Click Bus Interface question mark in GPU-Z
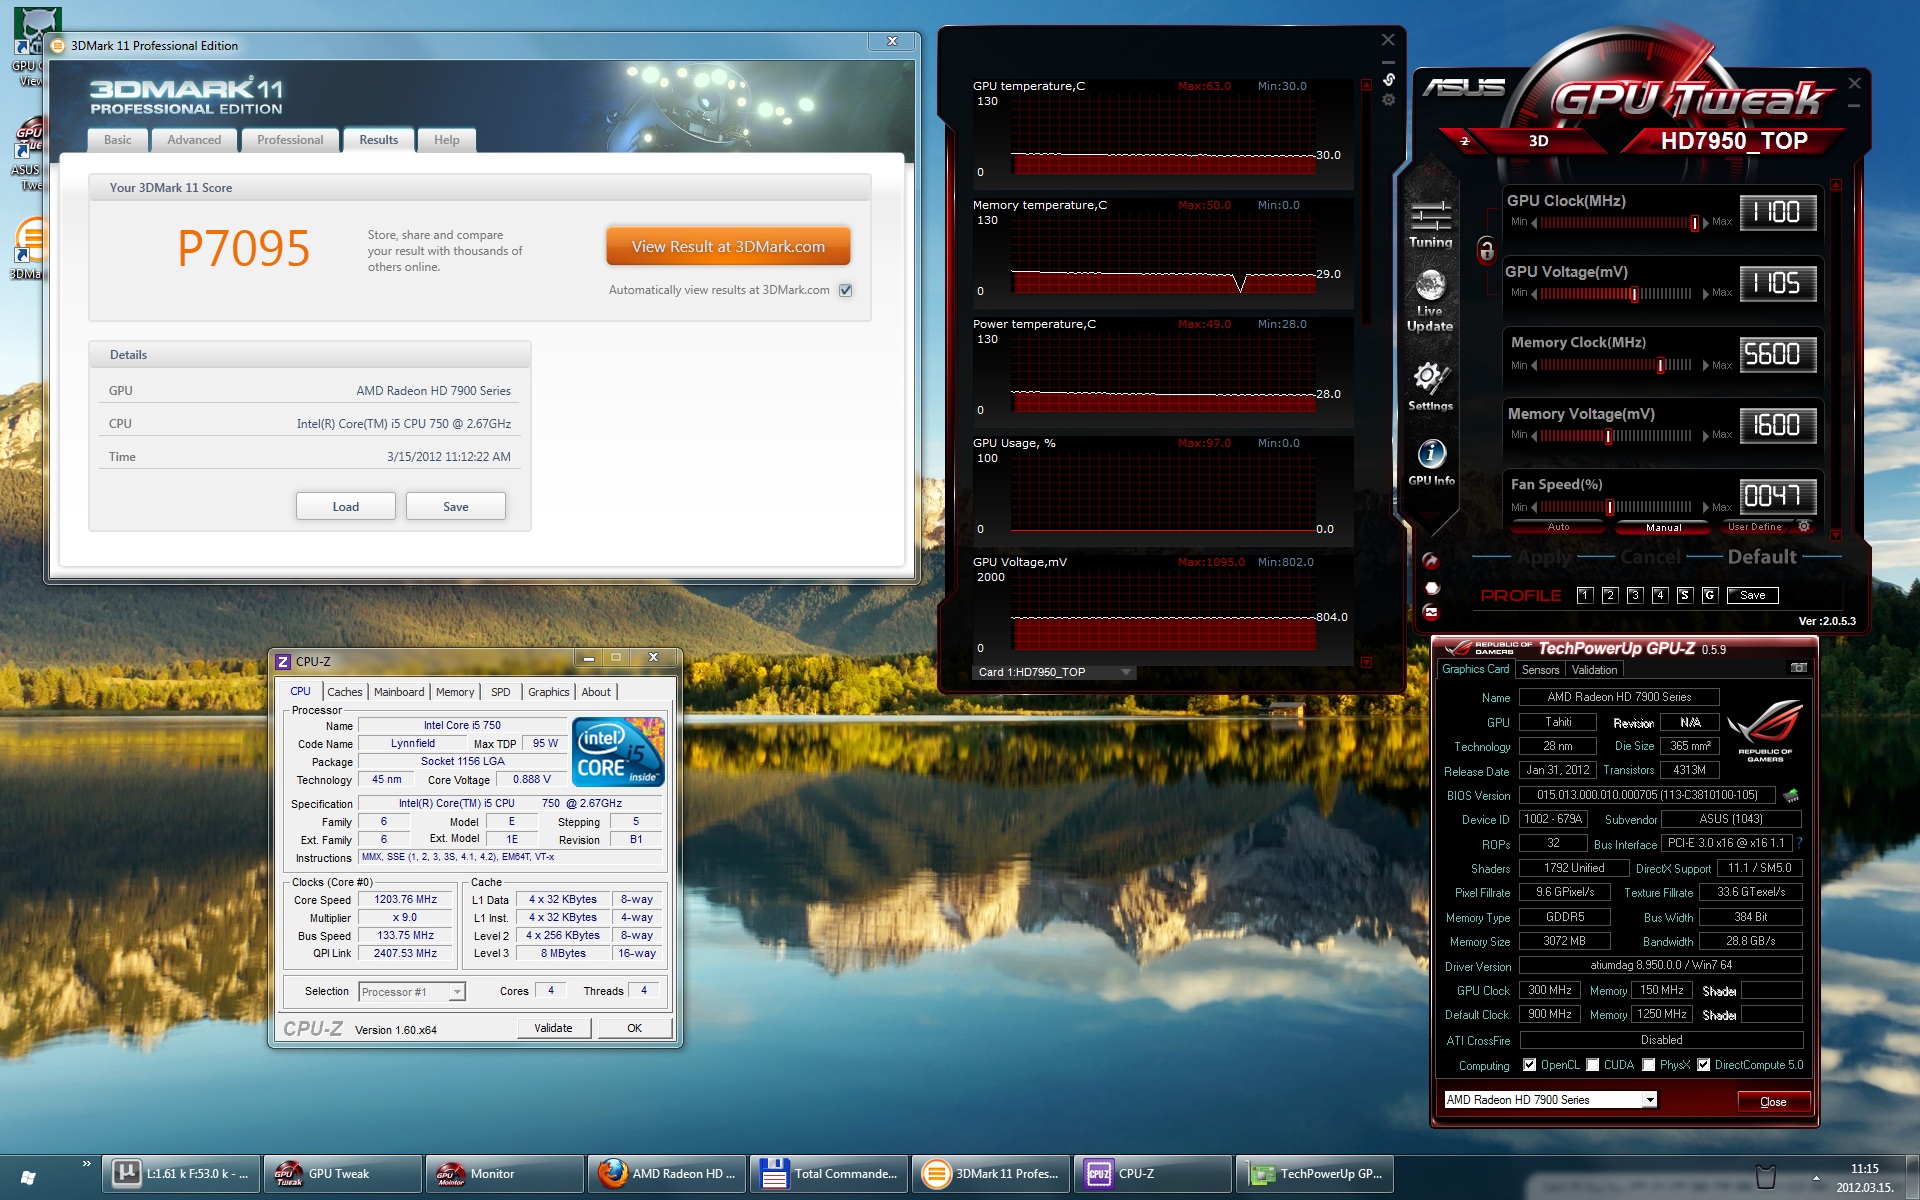Viewport: 1920px width, 1200px height. [x=1799, y=843]
